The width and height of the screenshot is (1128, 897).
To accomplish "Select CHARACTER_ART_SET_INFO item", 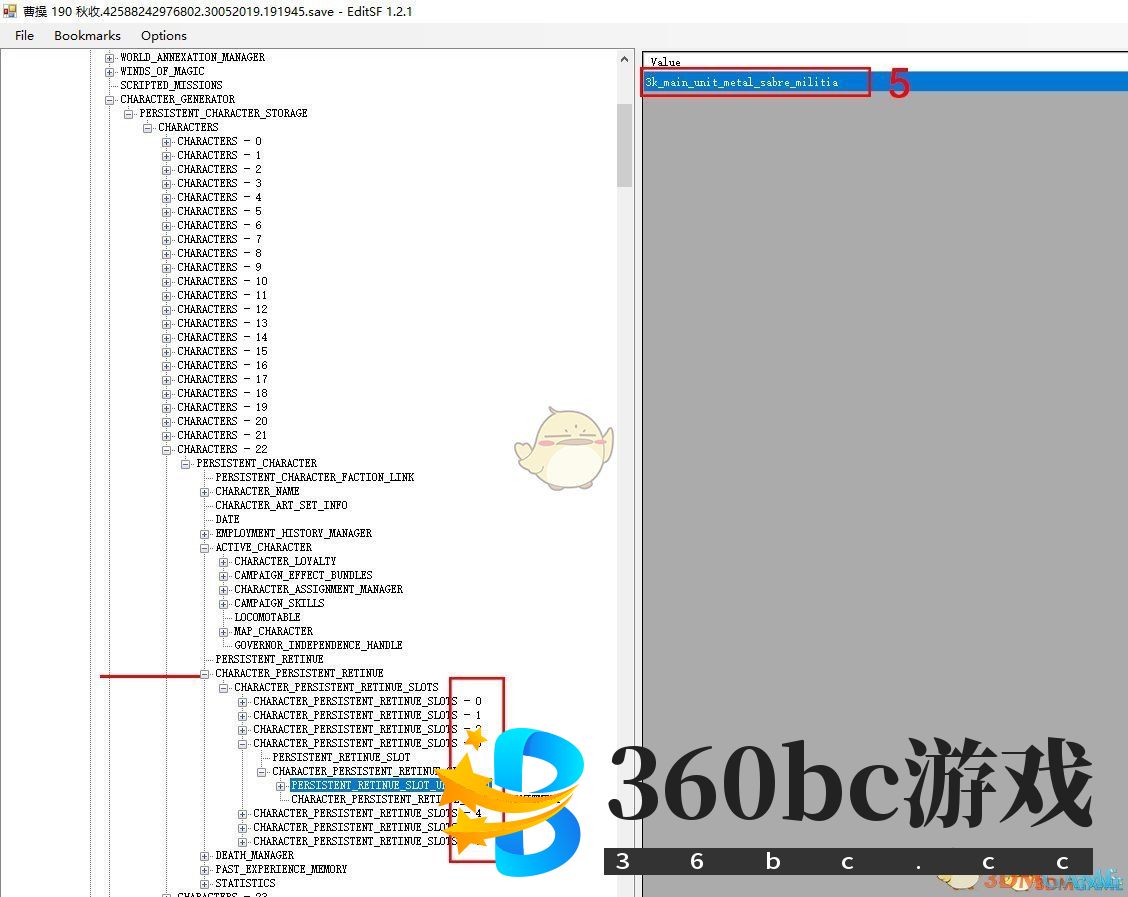I will tap(281, 505).
